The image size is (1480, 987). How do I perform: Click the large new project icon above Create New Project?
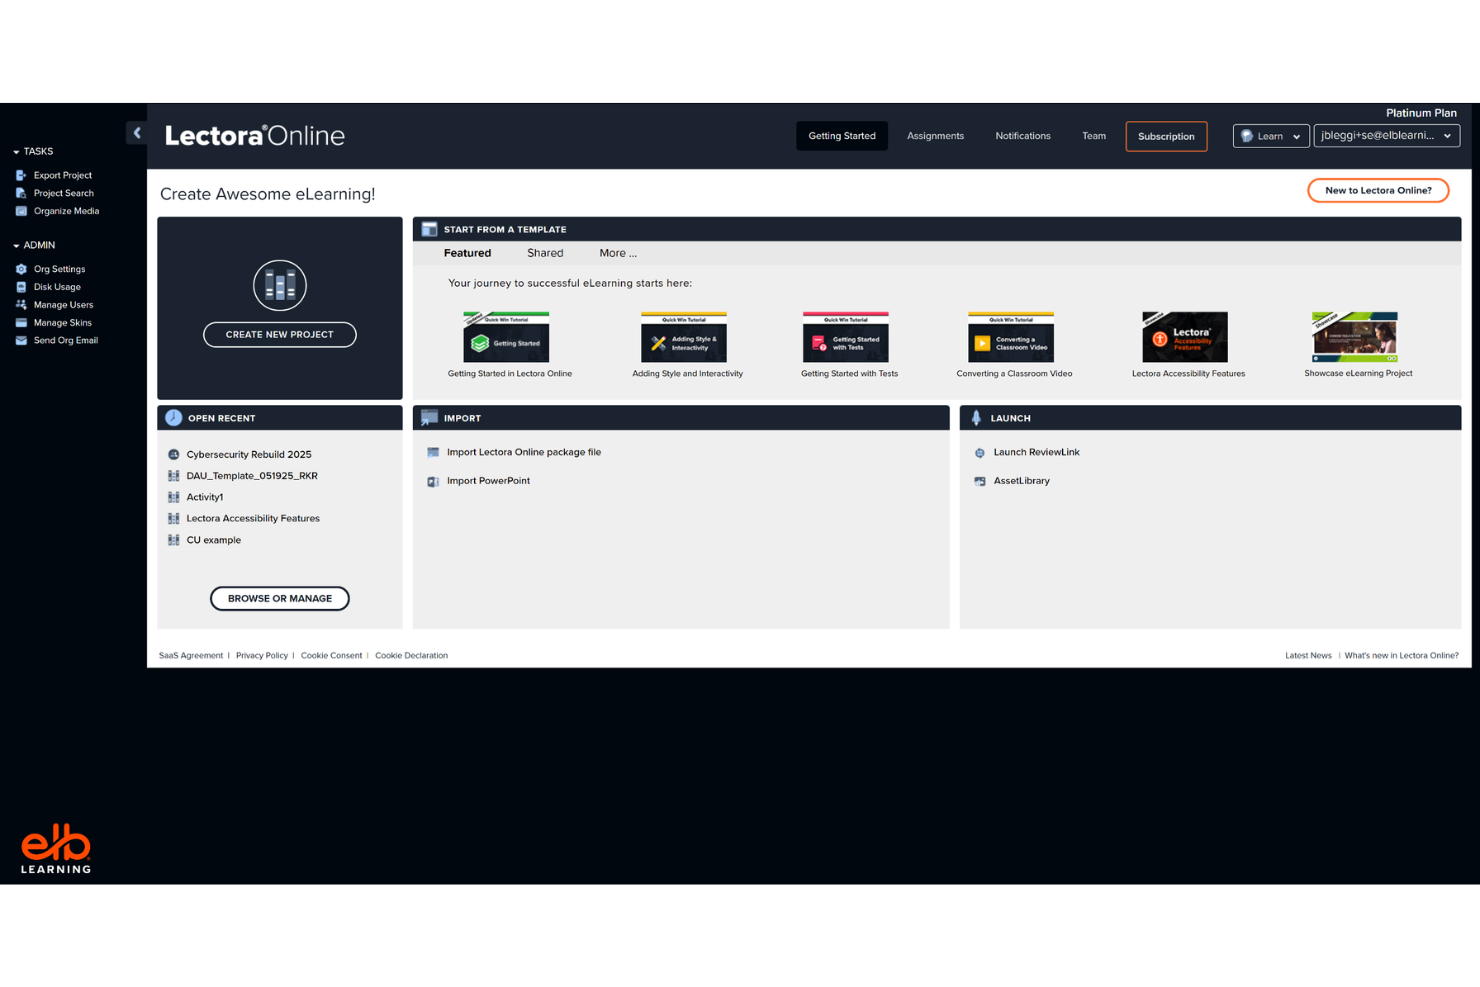coord(280,286)
